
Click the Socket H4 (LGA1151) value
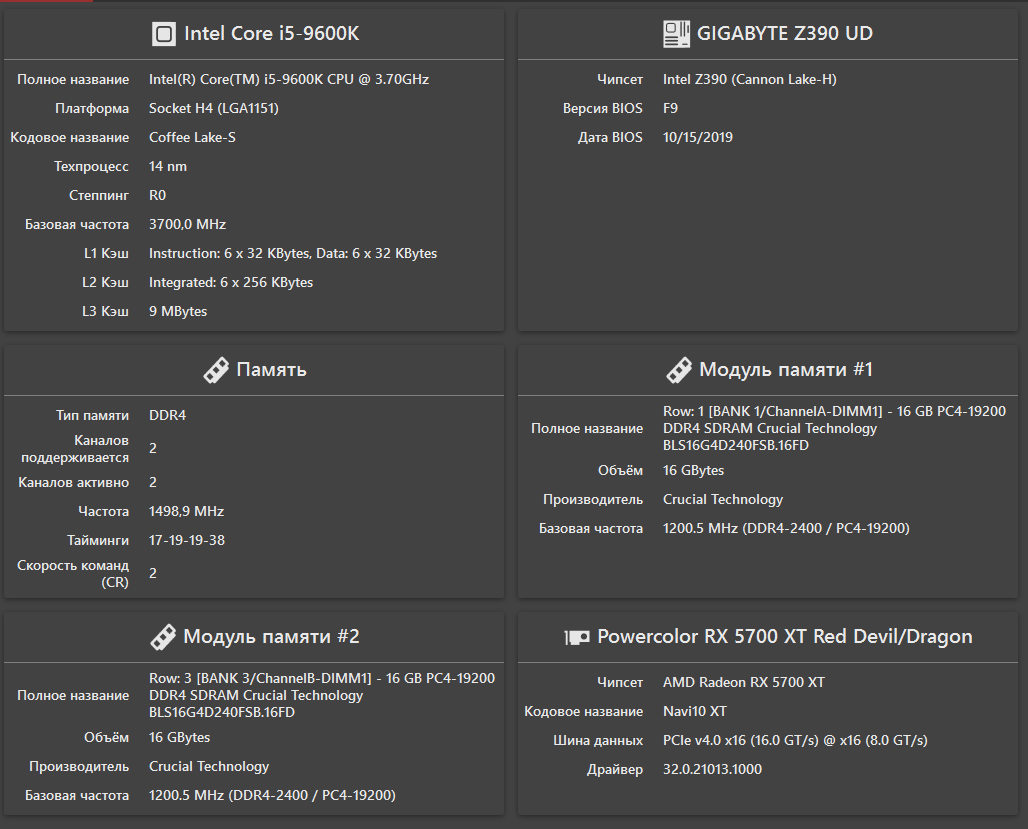(214, 108)
